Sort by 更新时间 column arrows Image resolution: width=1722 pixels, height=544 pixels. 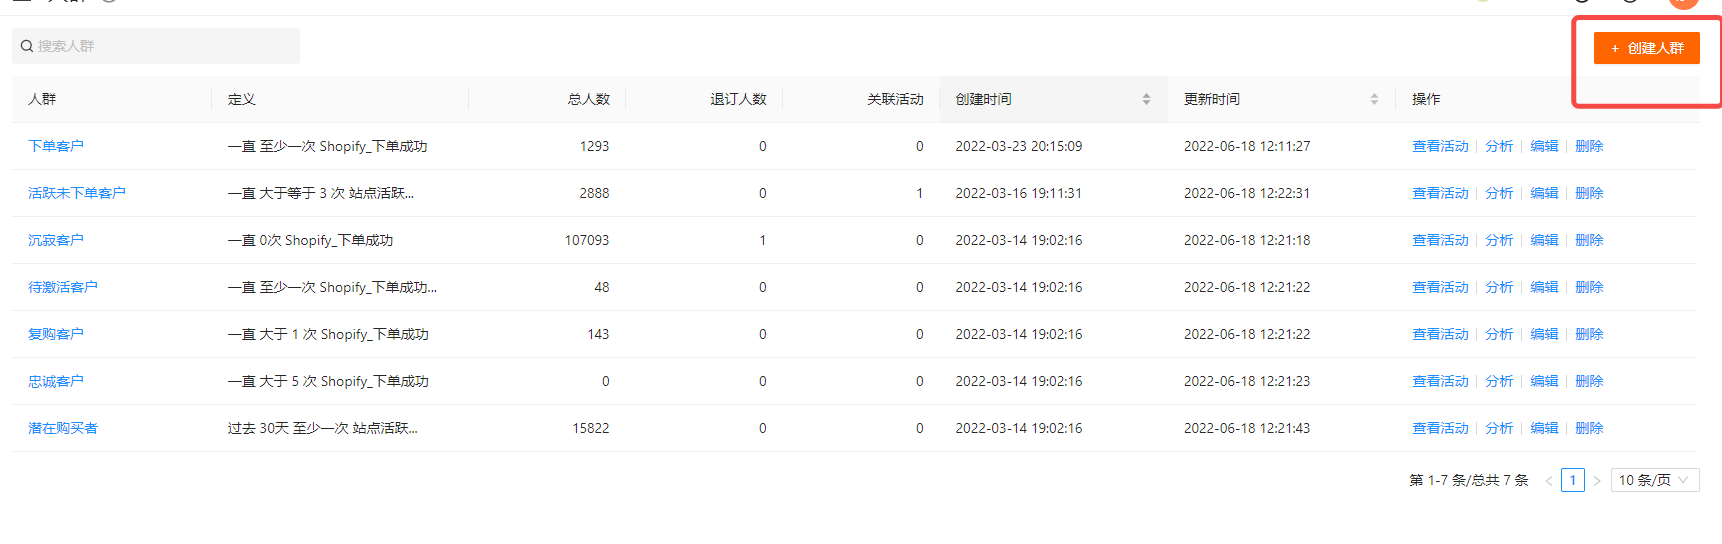pos(1374,99)
